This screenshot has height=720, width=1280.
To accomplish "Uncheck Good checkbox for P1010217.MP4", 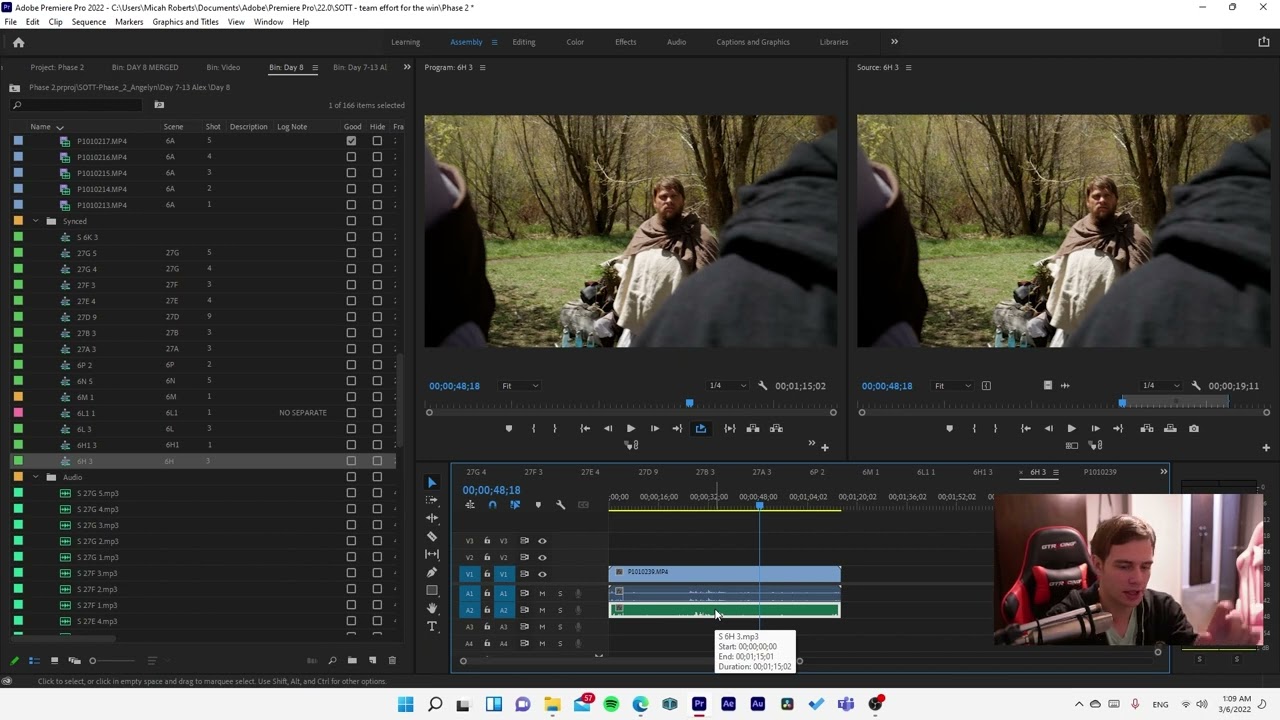I will click(x=351, y=141).
